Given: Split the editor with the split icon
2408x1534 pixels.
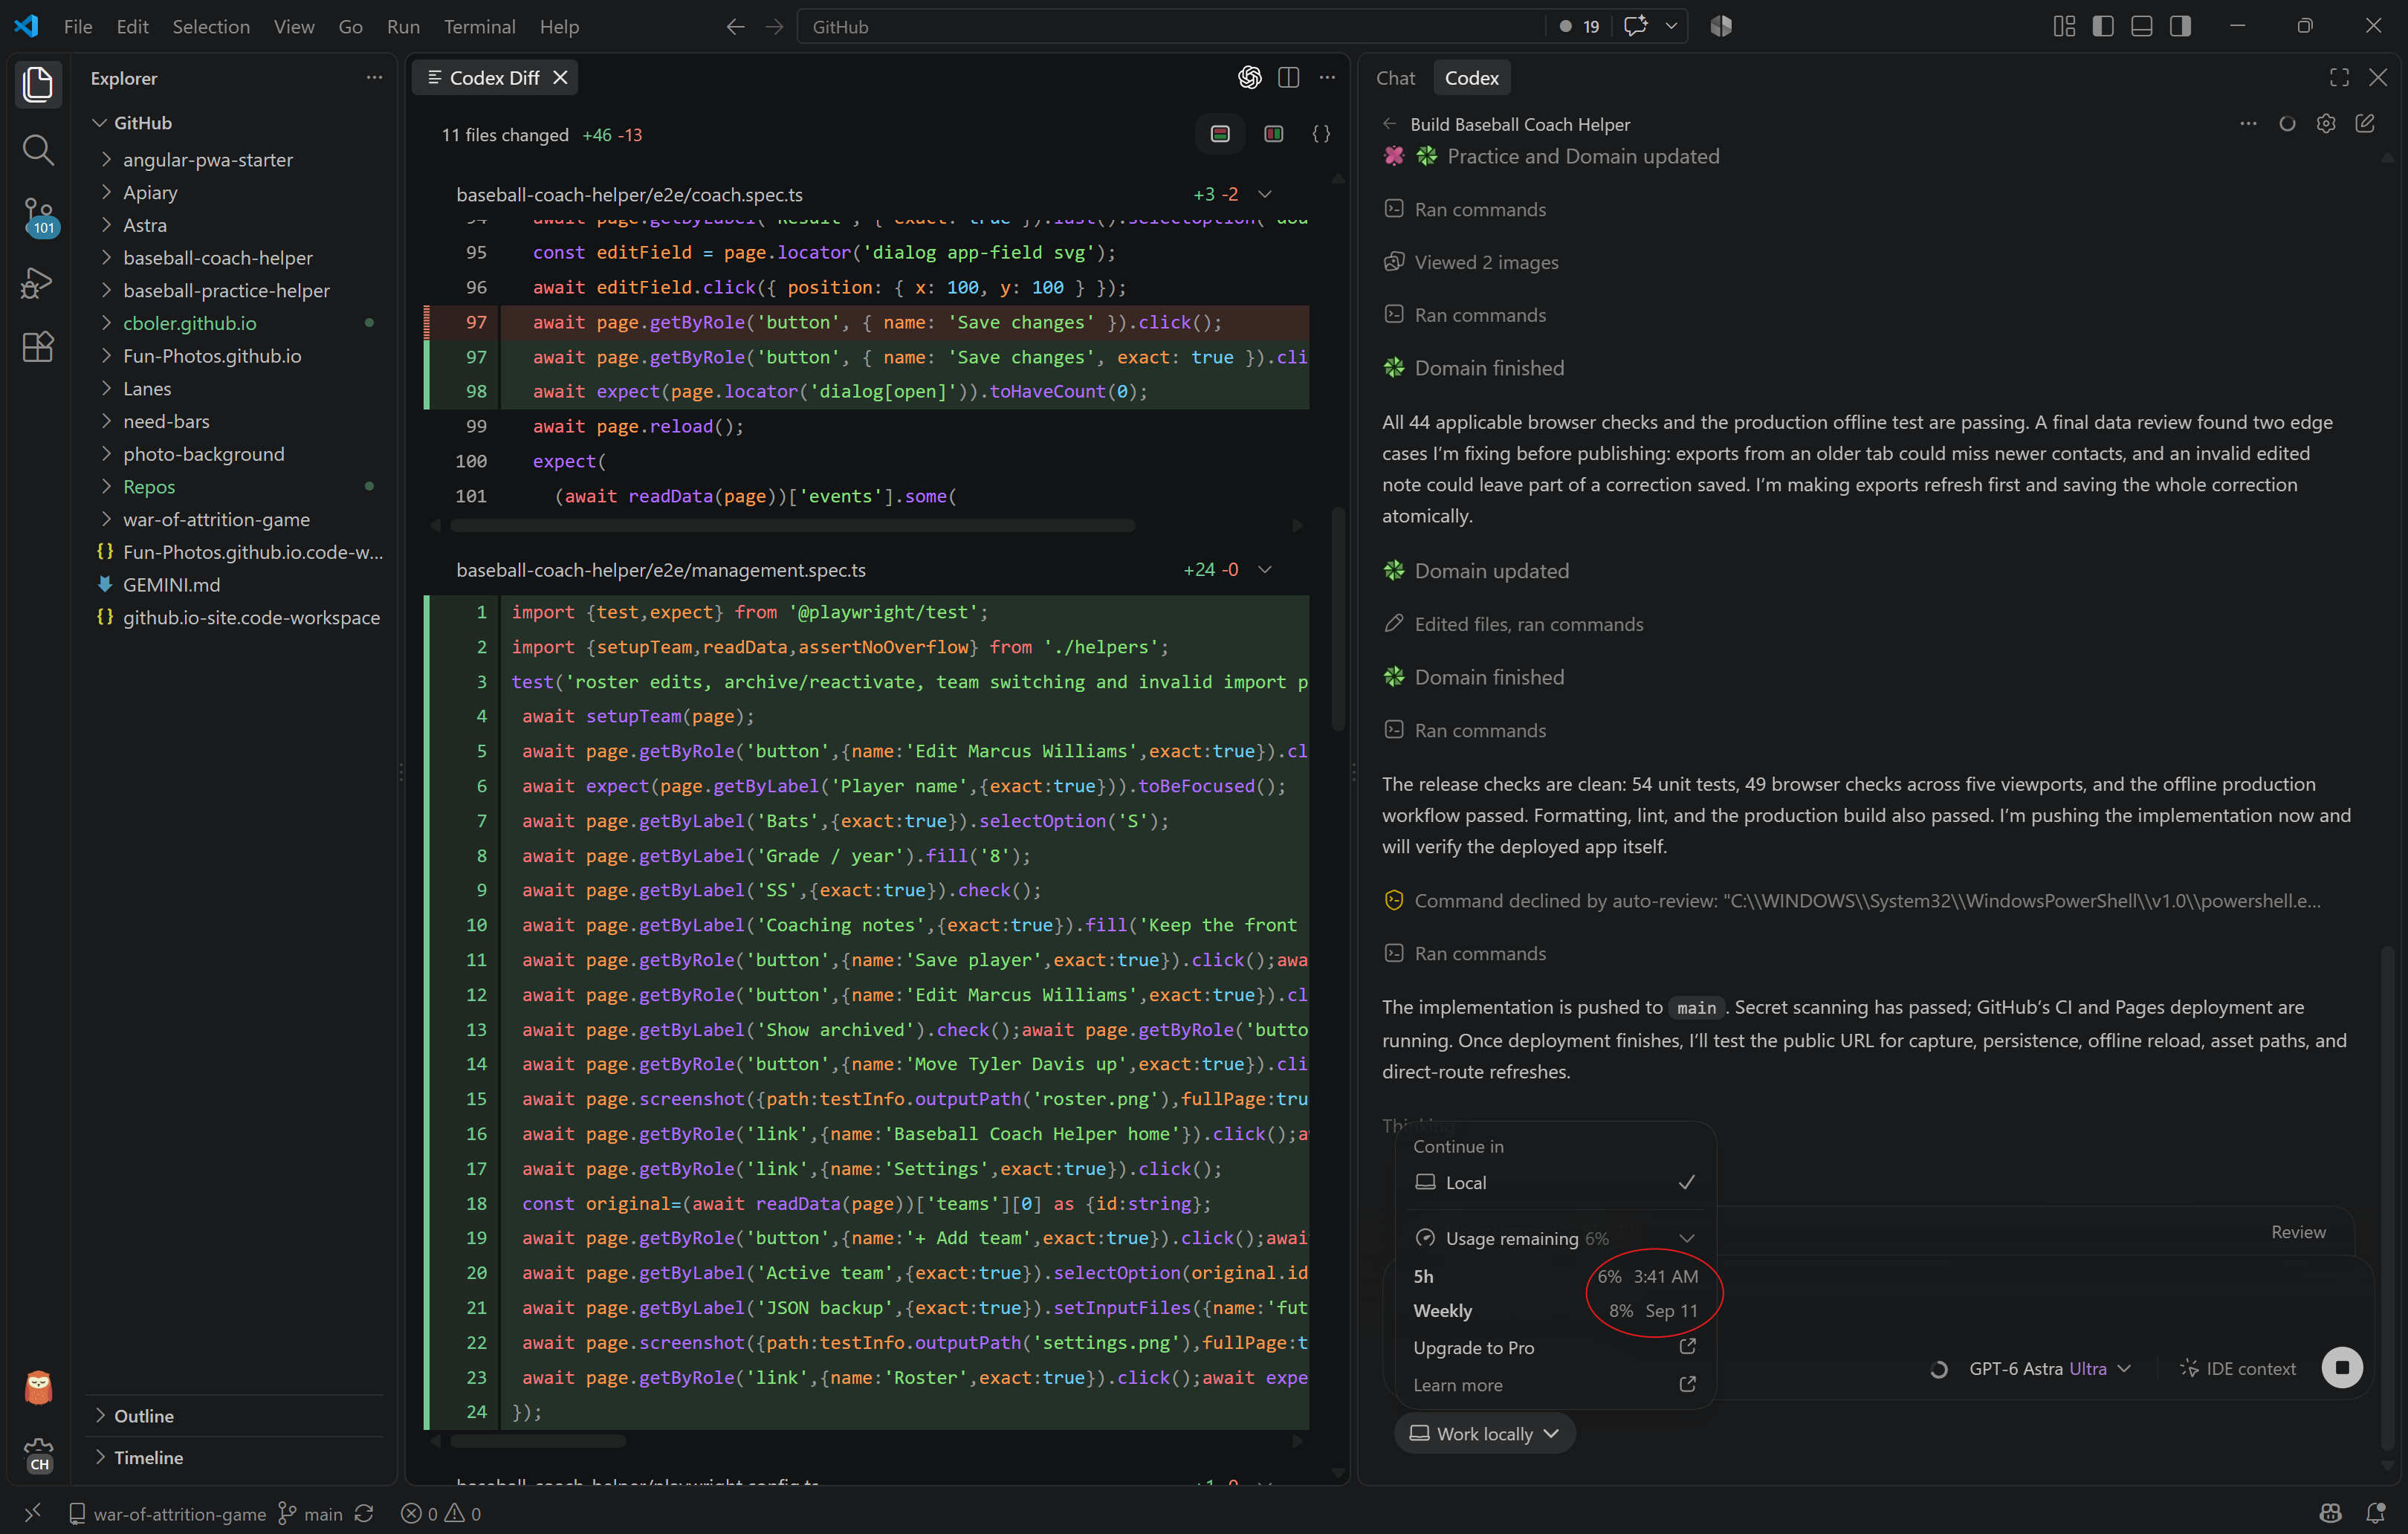Looking at the screenshot, I should pyautogui.click(x=1288, y=77).
